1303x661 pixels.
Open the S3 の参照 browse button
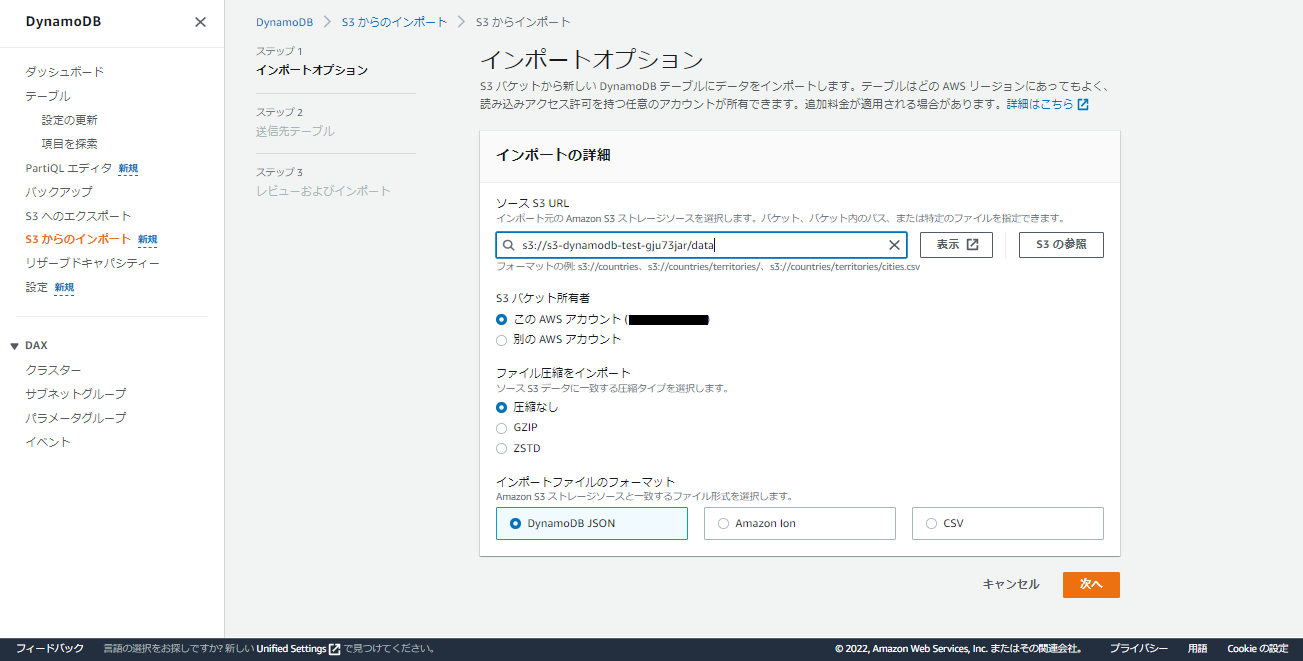tap(1061, 245)
